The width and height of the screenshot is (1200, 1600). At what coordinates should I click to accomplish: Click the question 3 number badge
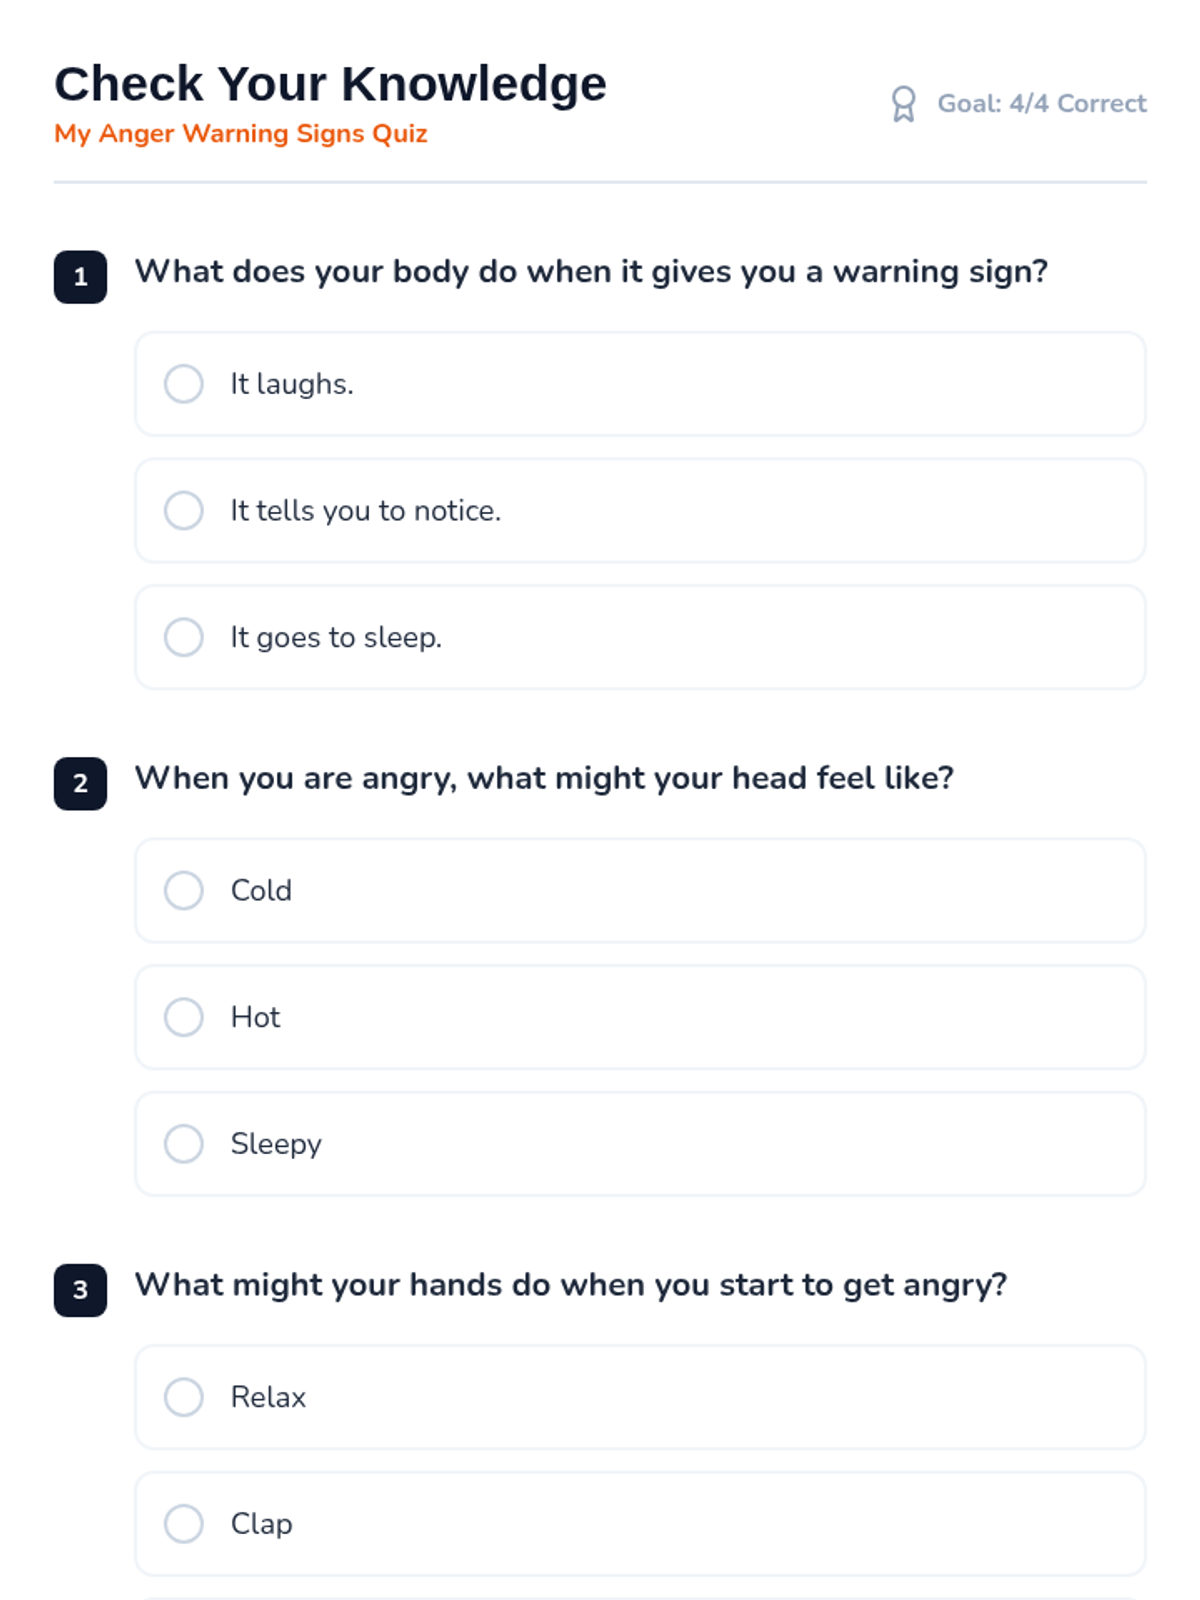click(80, 1290)
